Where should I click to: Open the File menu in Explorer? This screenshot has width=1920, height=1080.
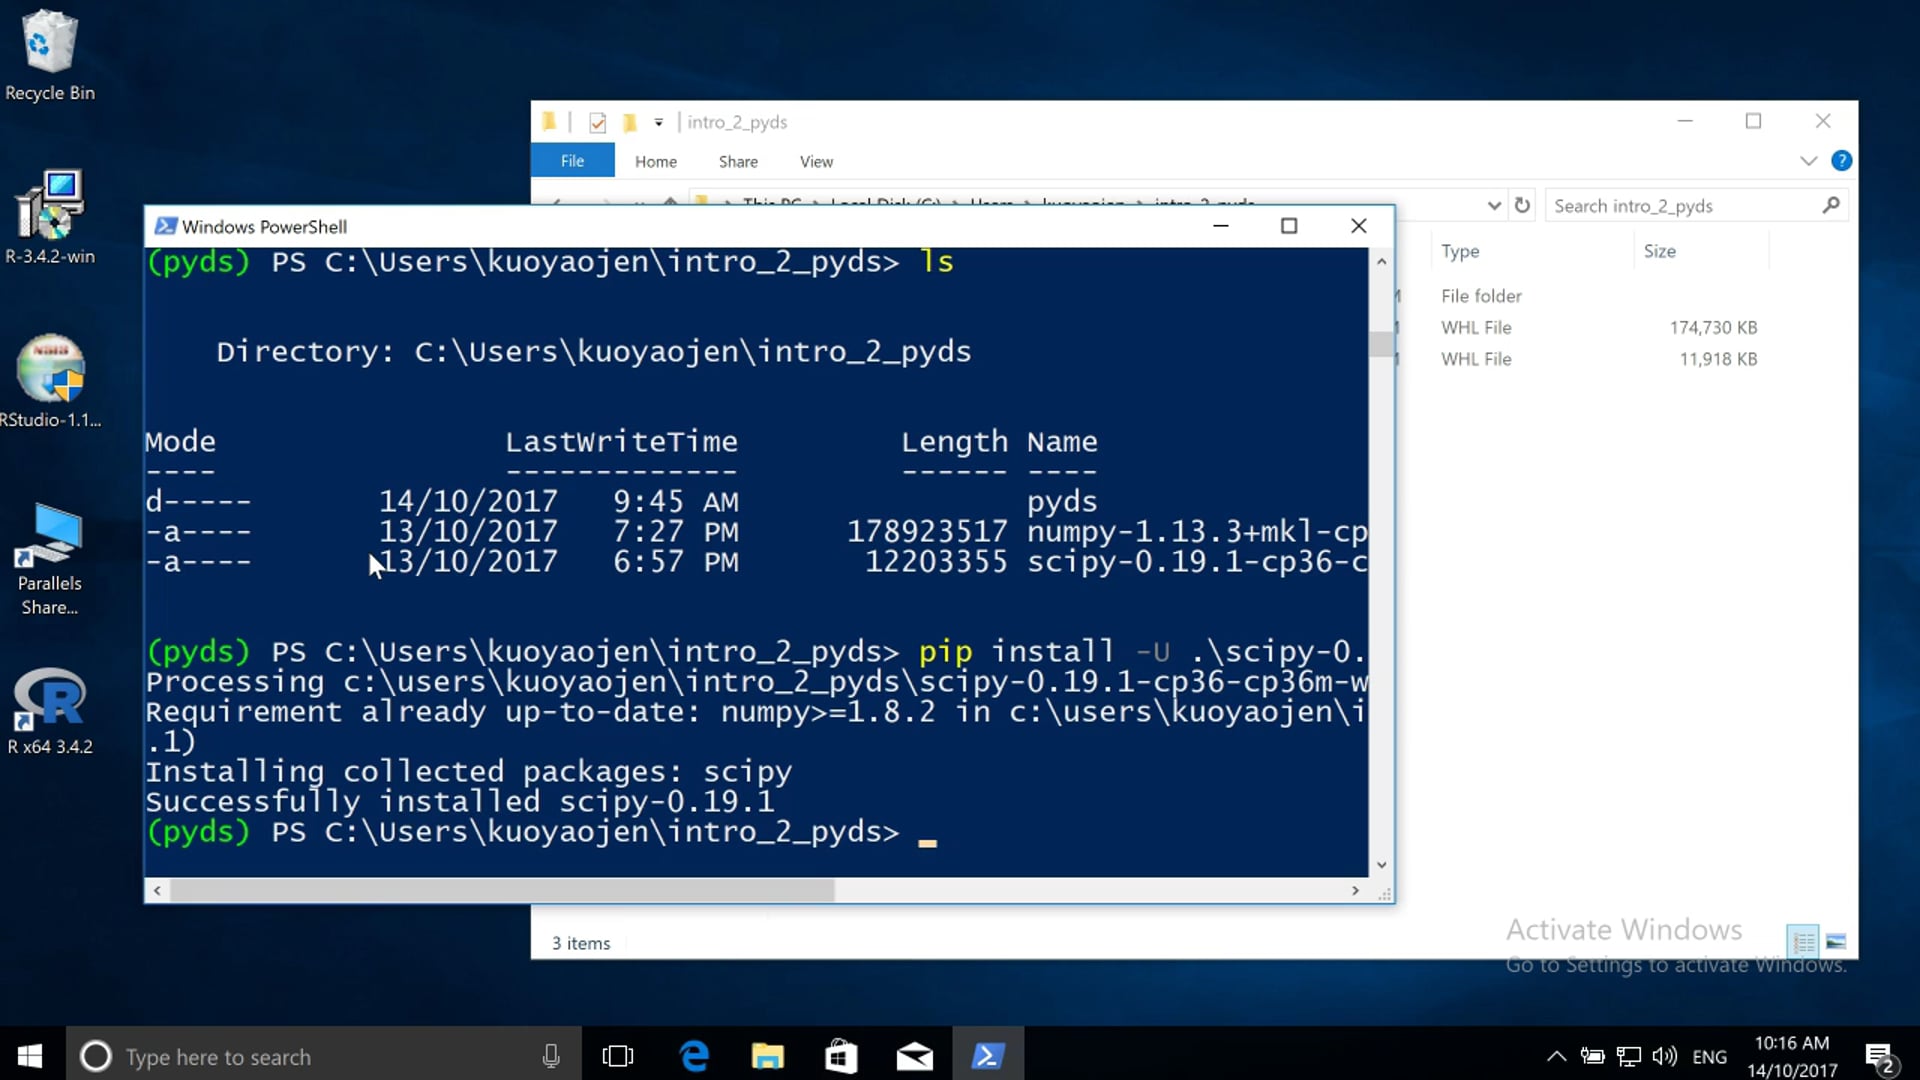tap(572, 160)
